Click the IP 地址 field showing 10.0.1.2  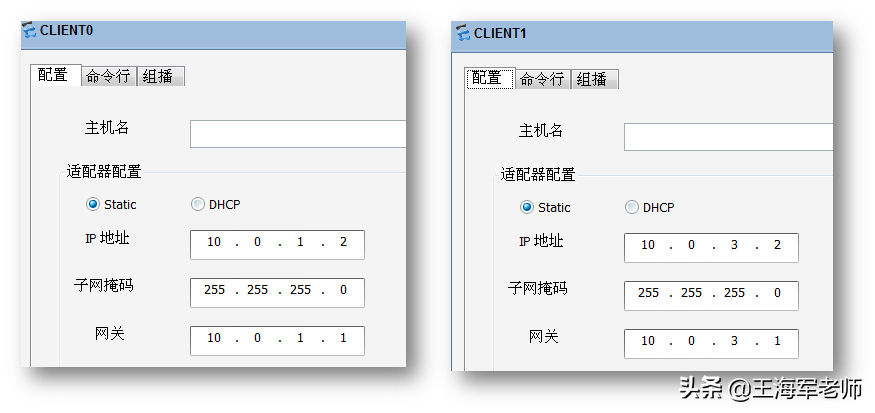coord(277,244)
